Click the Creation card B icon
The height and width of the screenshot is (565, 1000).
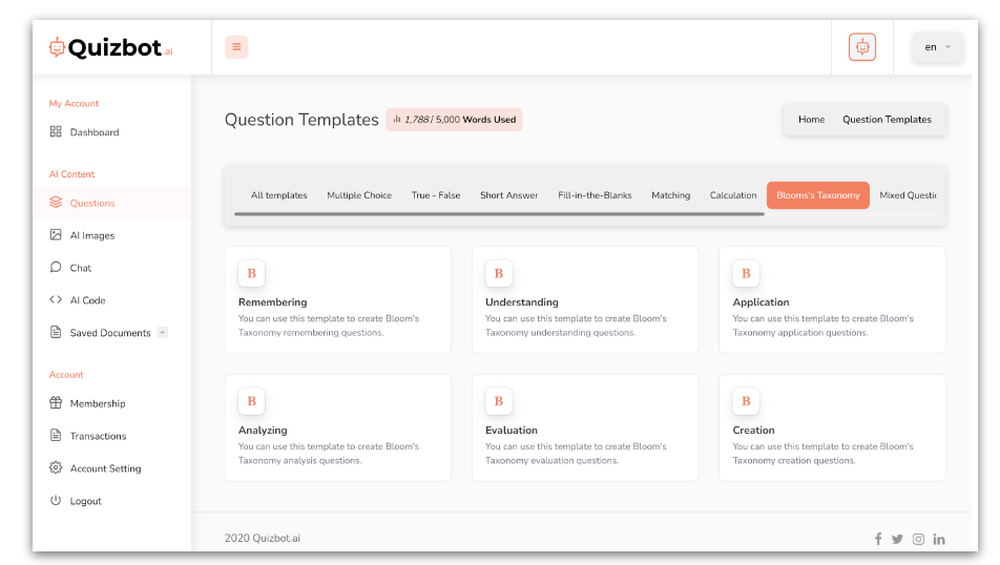746,401
